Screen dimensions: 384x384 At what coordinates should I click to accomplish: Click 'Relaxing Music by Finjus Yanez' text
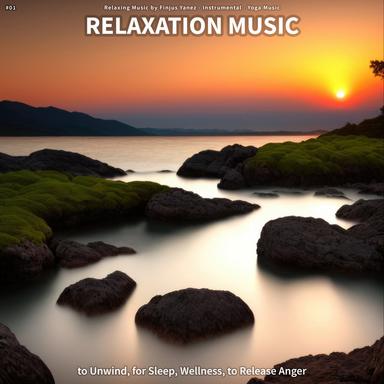click(150, 7)
